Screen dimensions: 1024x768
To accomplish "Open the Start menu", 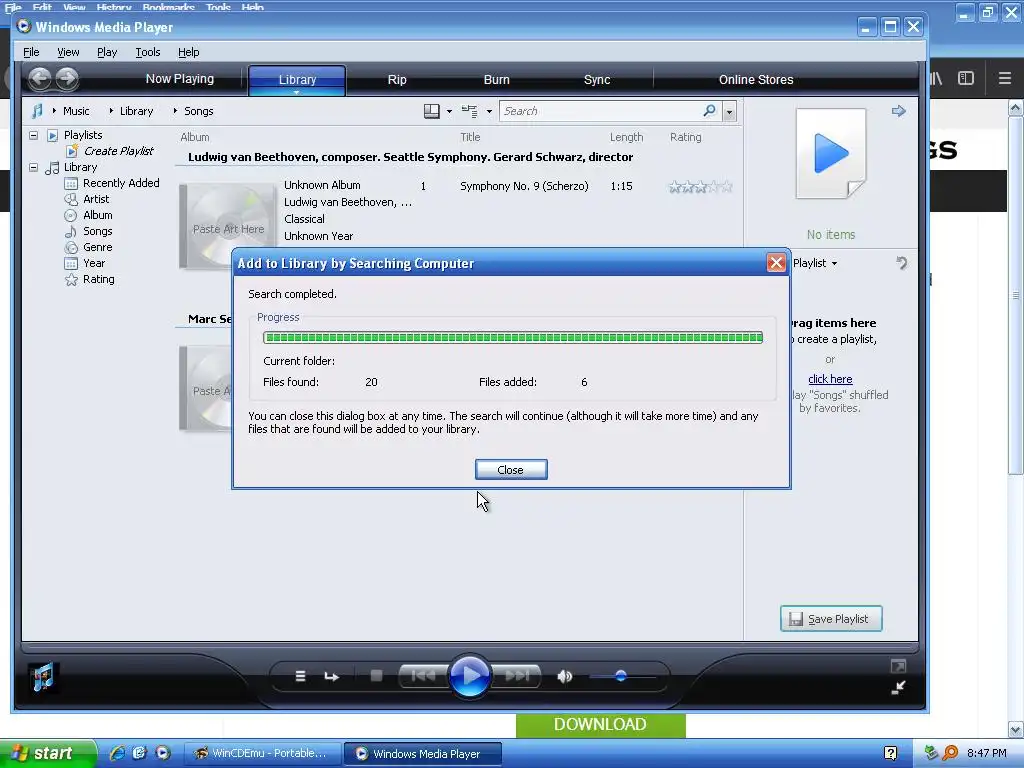I will coord(47,754).
